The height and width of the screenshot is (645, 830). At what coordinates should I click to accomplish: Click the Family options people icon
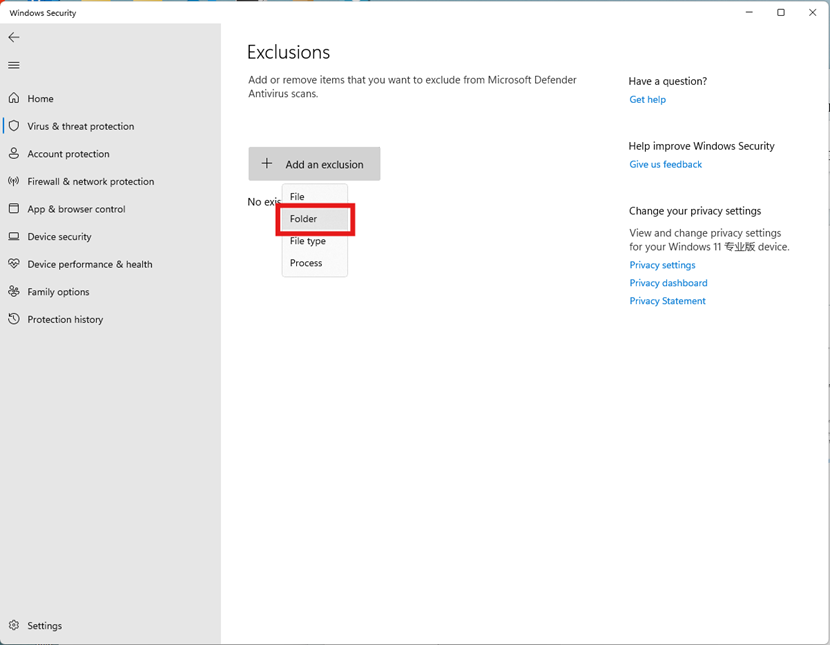click(14, 291)
